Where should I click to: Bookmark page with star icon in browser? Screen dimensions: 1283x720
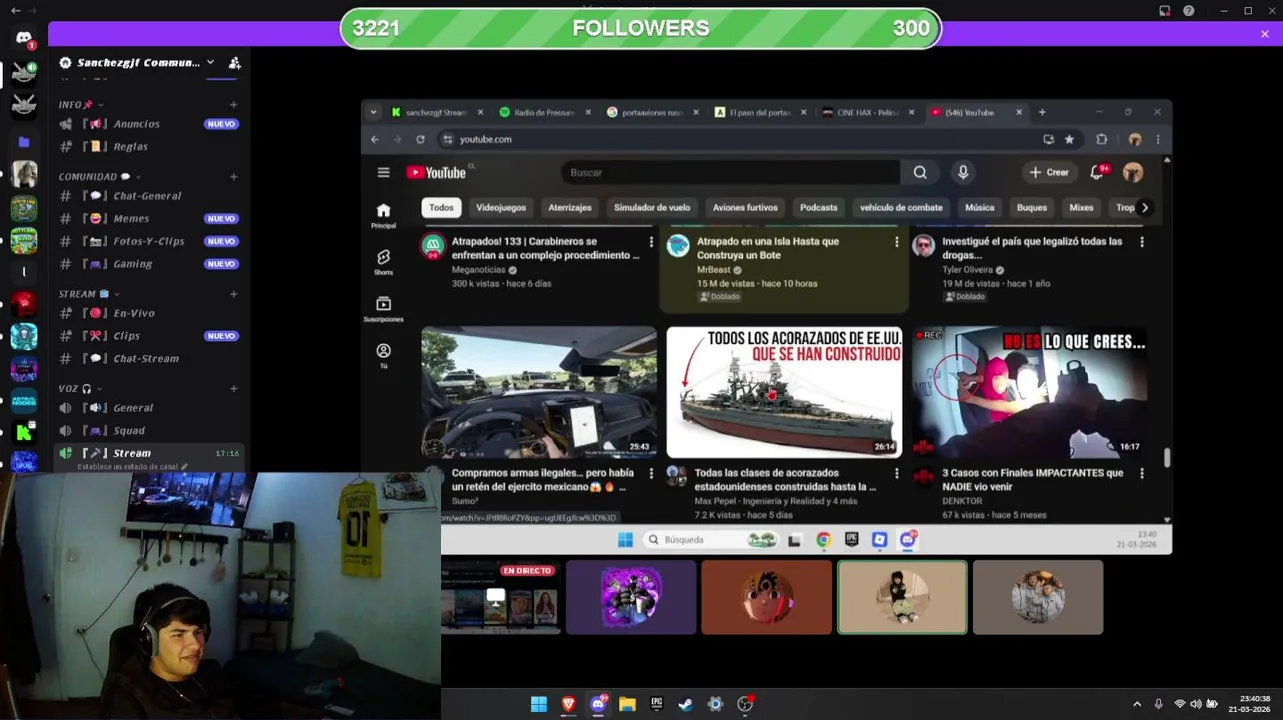click(x=1069, y=139)
